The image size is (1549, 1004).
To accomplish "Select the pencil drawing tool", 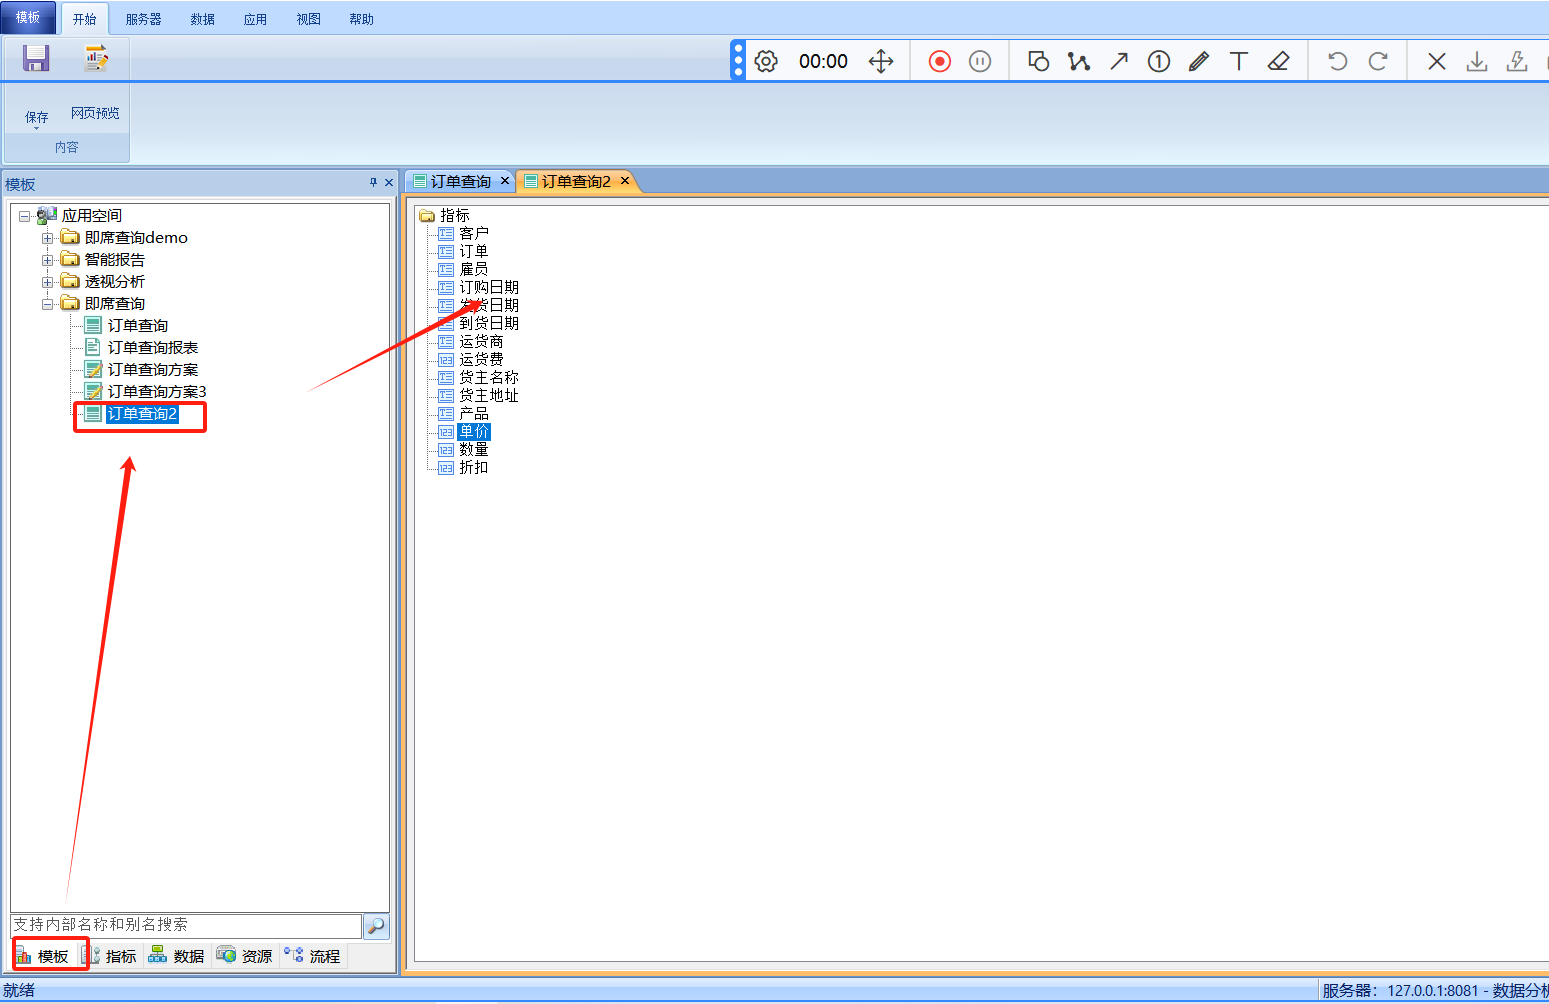I will [1198, 62].
